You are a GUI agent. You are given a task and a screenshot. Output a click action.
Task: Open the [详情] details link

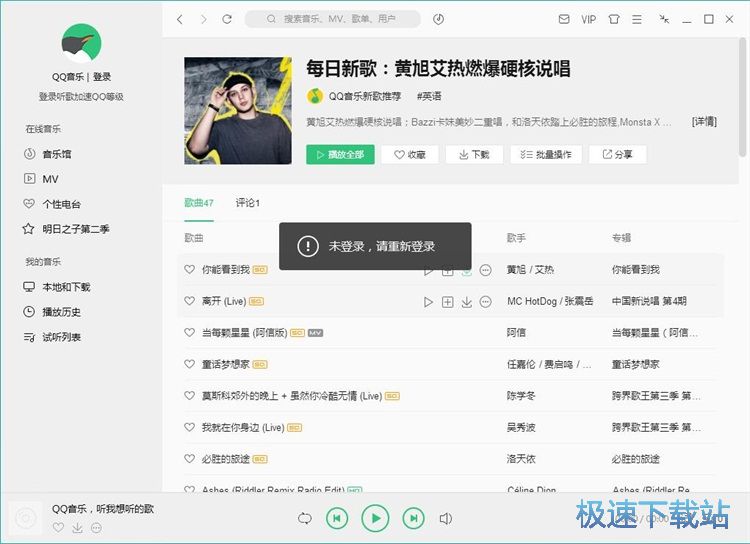[x=704, y=122]
